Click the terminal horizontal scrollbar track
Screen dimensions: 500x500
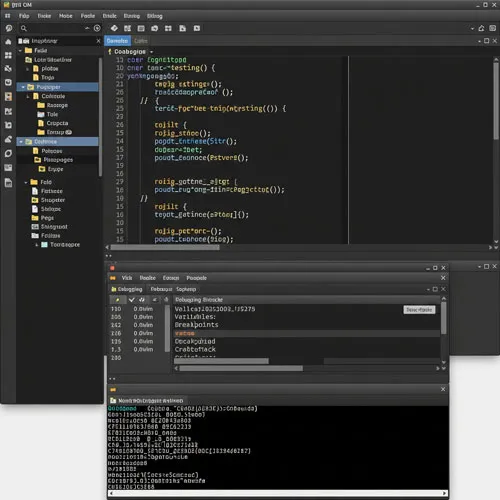click(278, 493)
